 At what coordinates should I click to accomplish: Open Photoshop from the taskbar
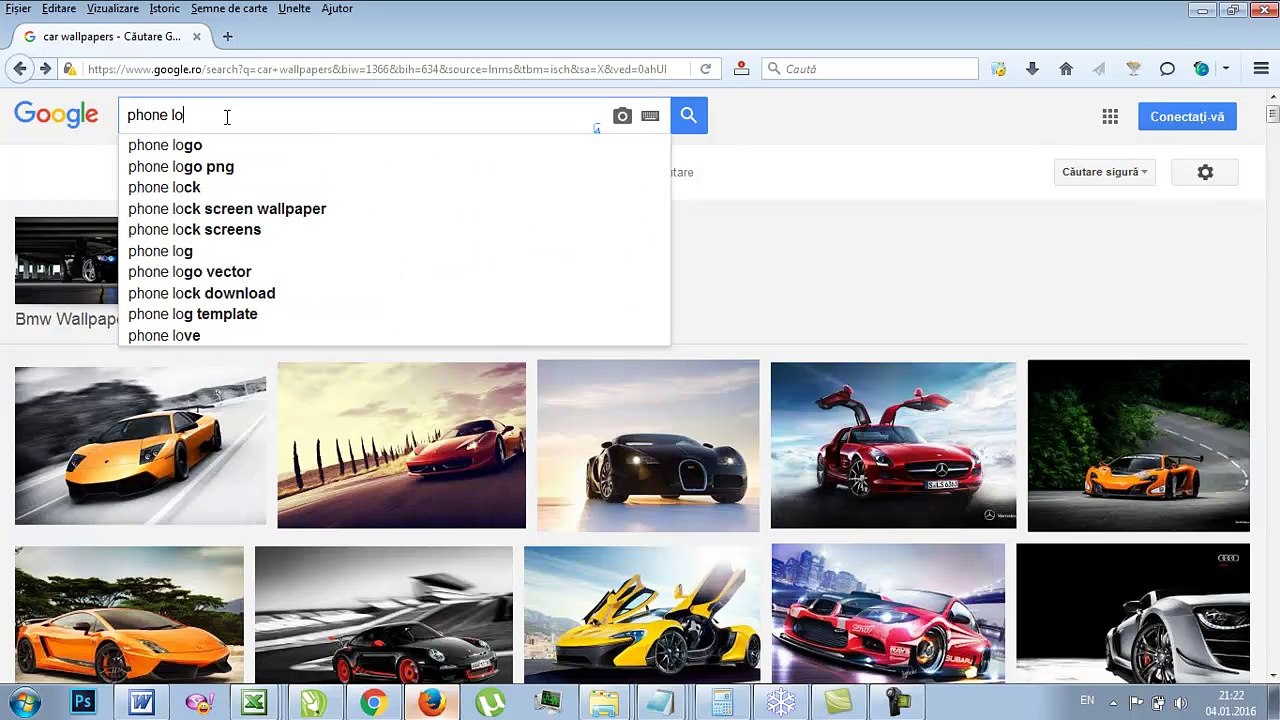pyautogui.click(x=83, y=703)
